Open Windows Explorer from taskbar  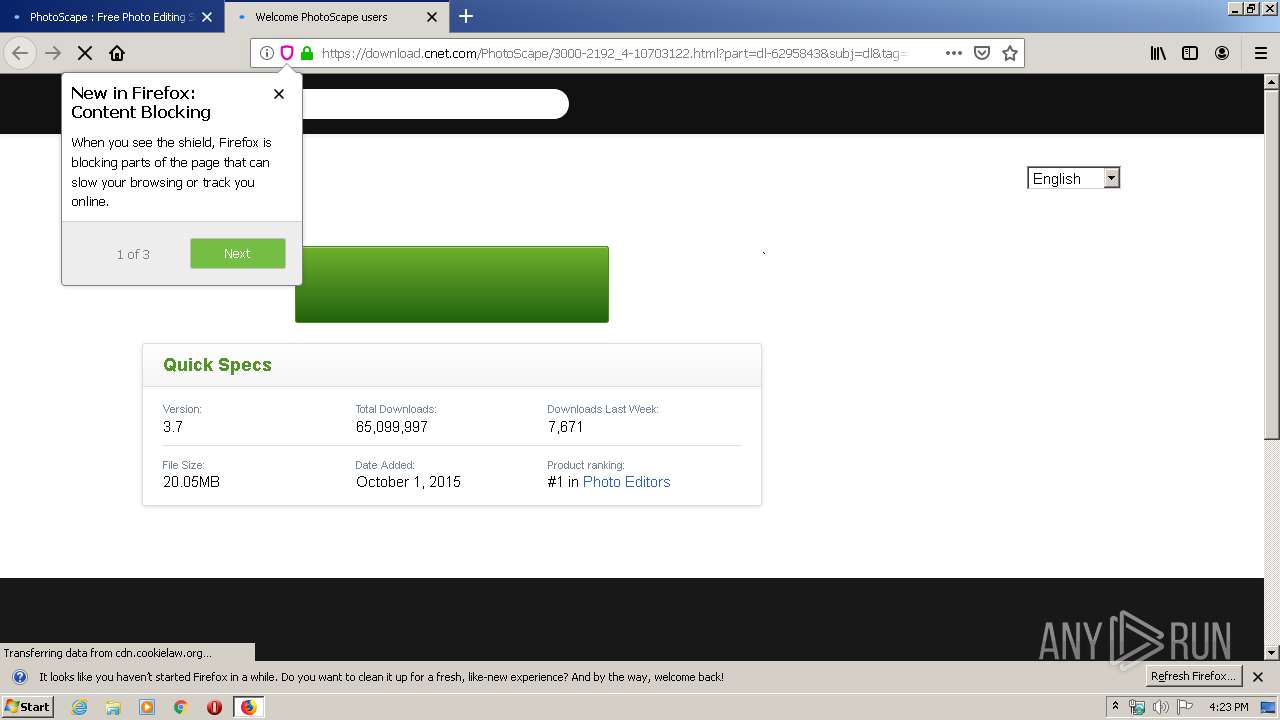pyautogui.click(x=113, y=706)
